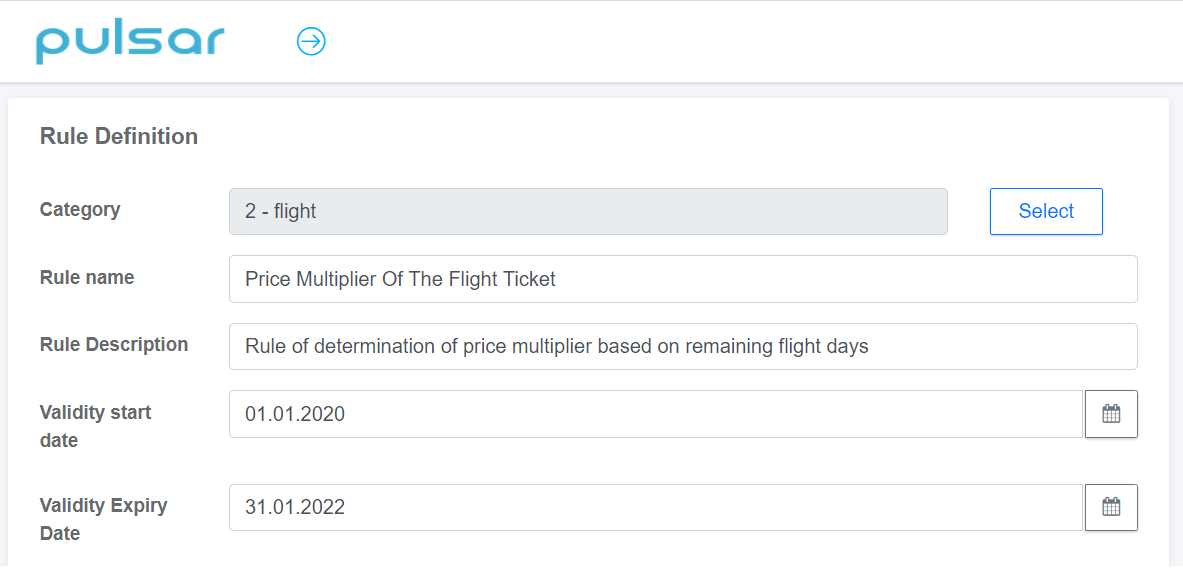Click the Select button beside Category
1183x568 pixels.
pos(1046,211)
